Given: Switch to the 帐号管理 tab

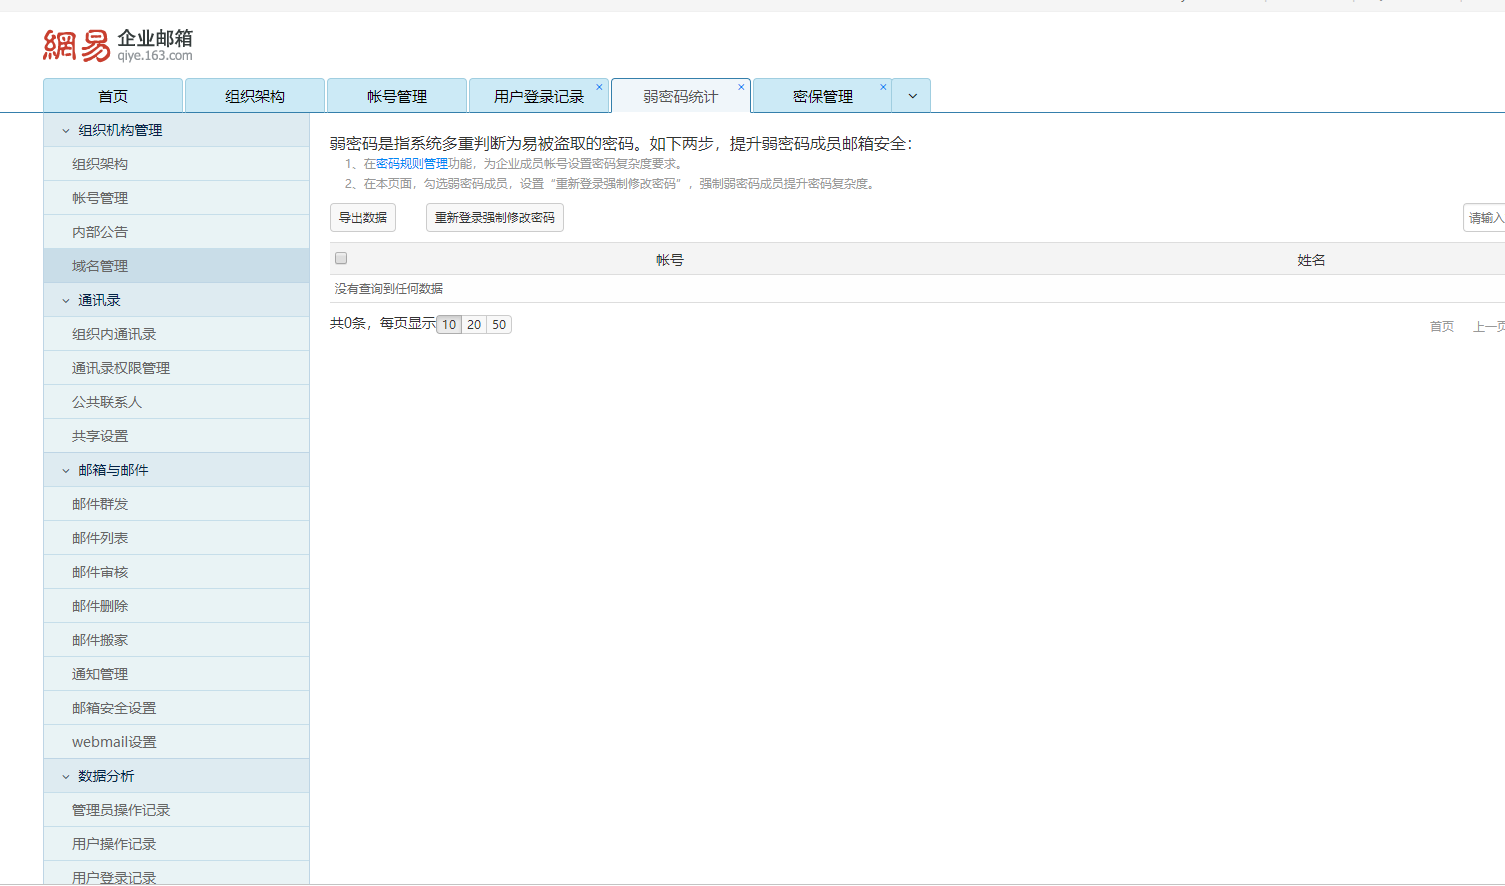Looking at the screenshot, I should click(x=397, y=96).
